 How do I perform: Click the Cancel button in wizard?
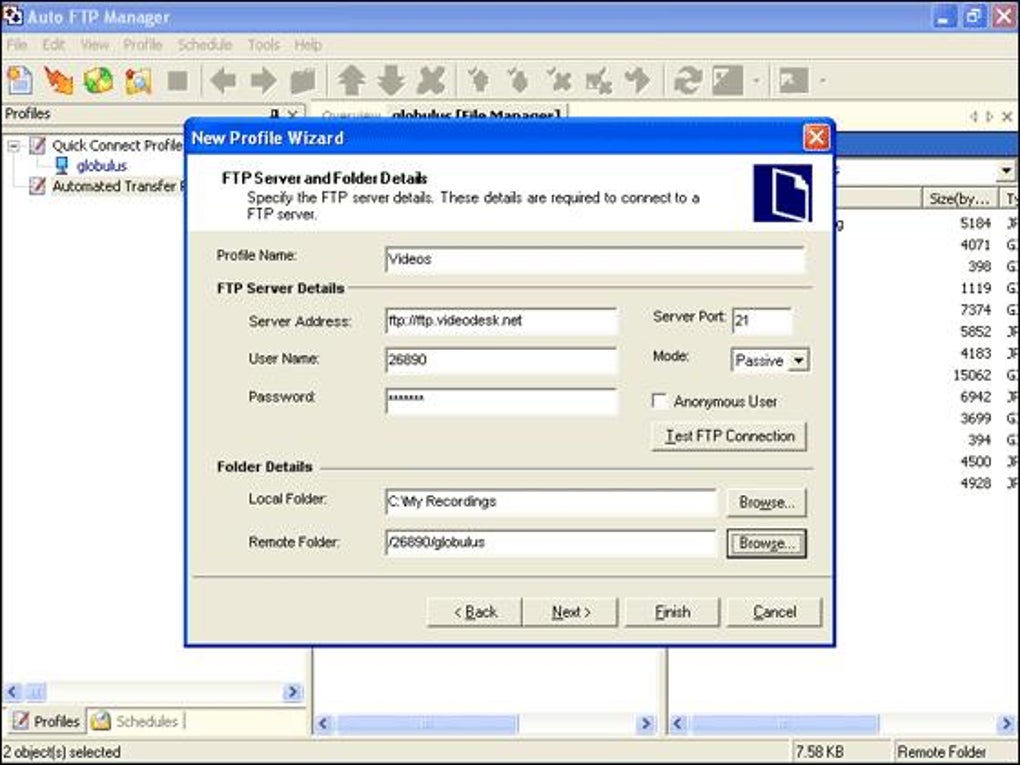click(774, 612)
